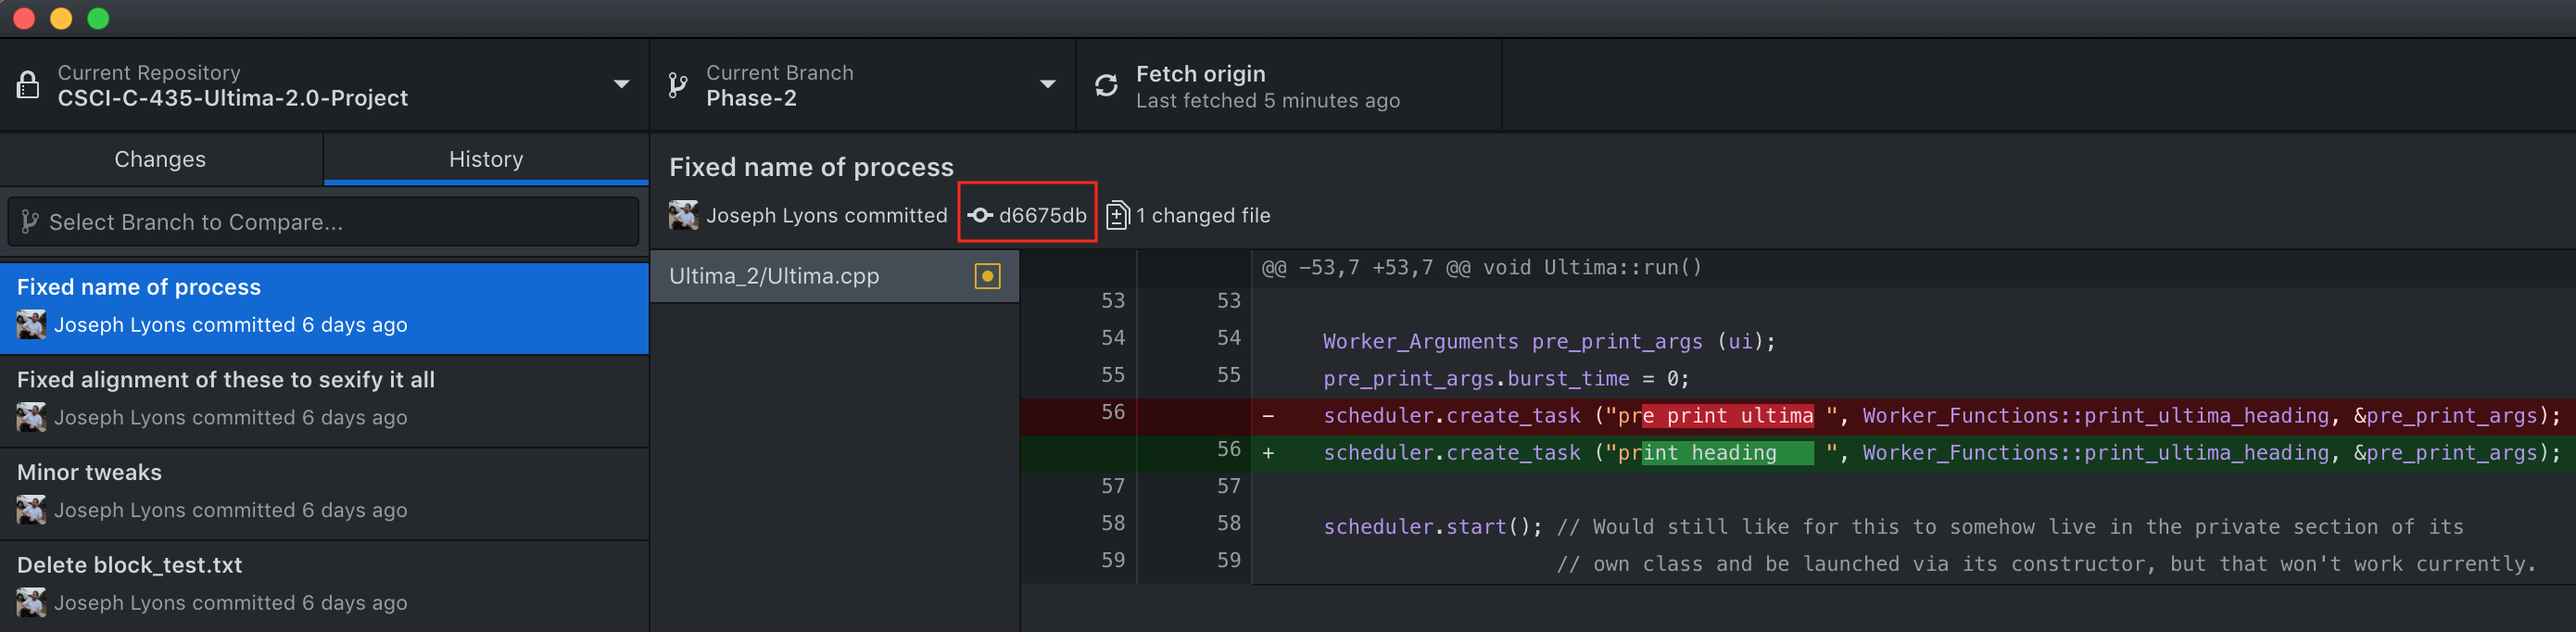Click the Fetch origin sync icon
This screenshot has width=2576, height=632.
[x=1106, y=86]
